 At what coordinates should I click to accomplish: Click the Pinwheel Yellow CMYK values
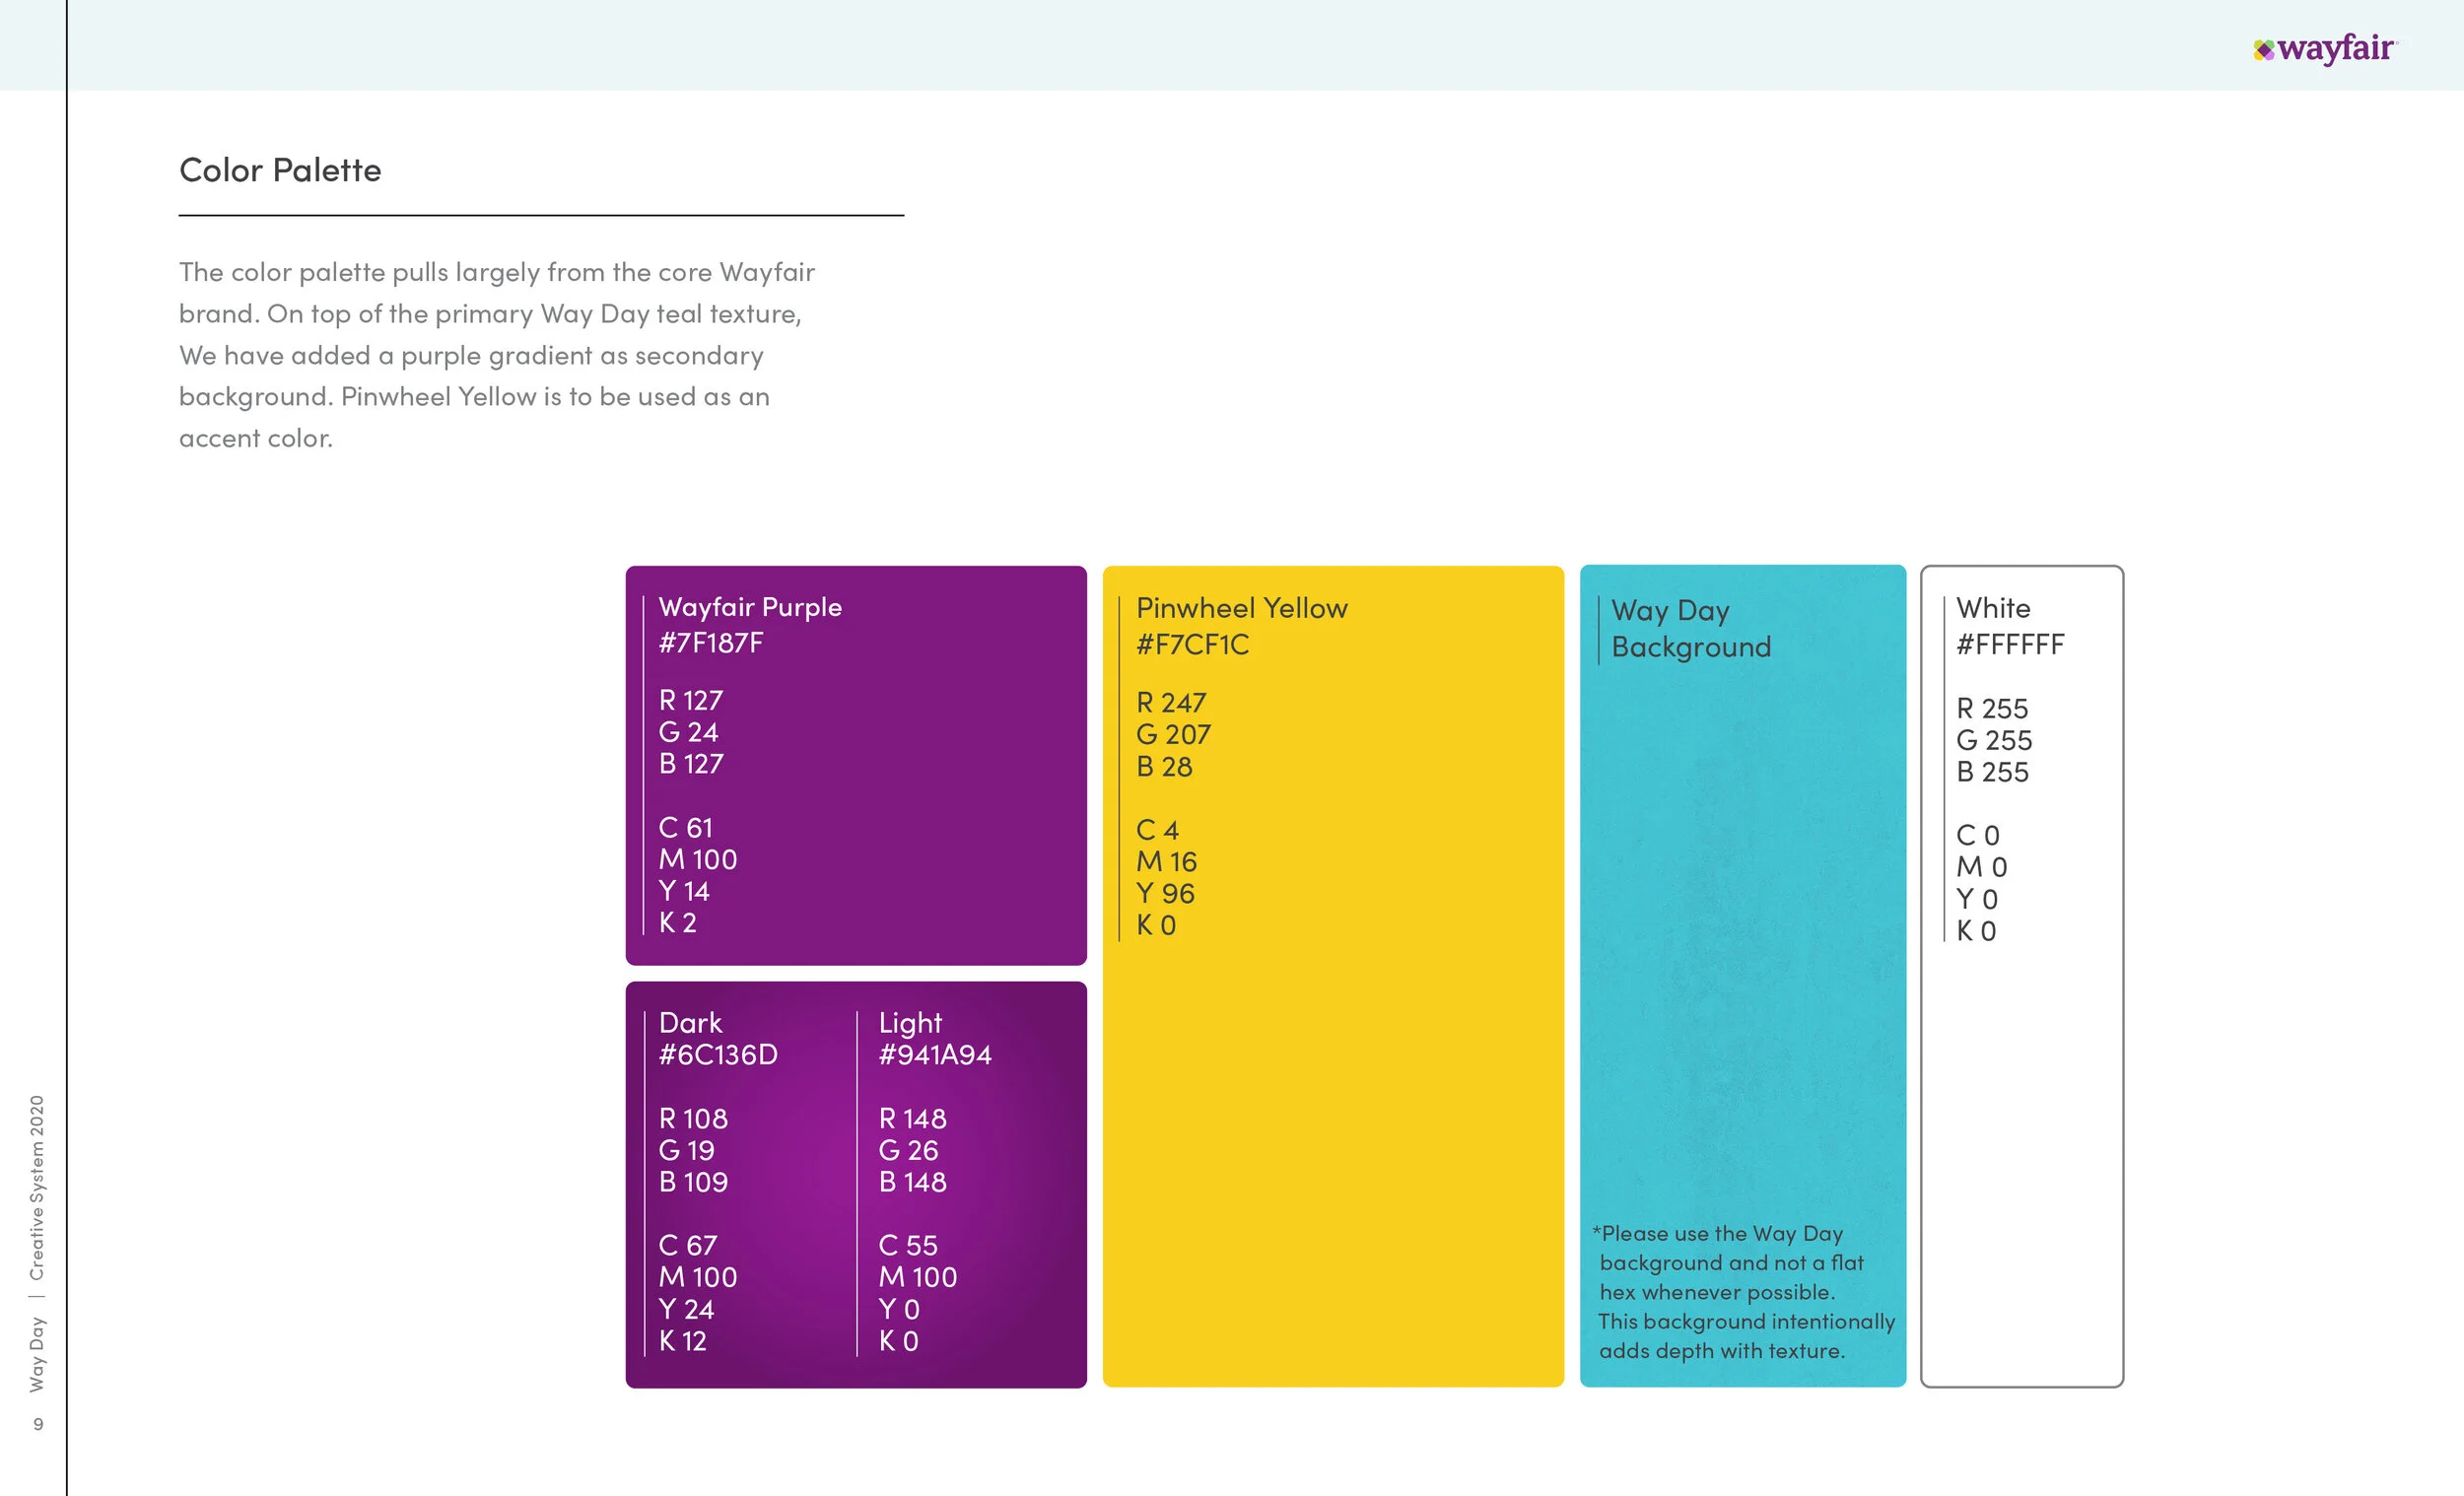tap(1165, 878)
